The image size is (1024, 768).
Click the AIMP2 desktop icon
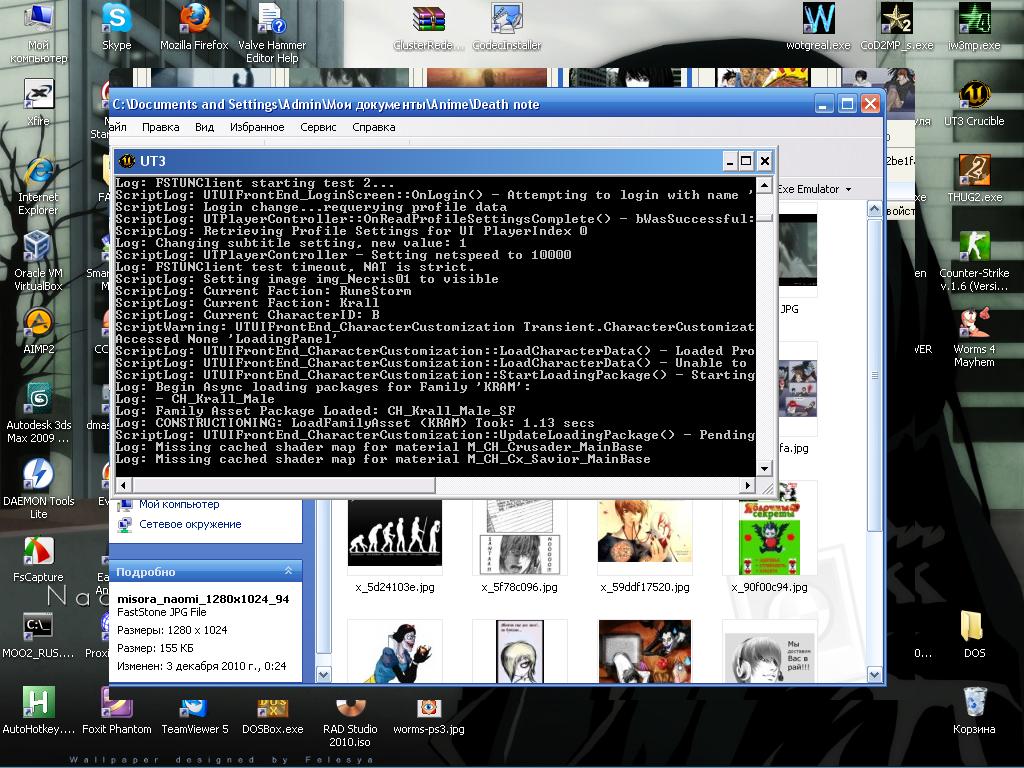click(x=38, y=323)
